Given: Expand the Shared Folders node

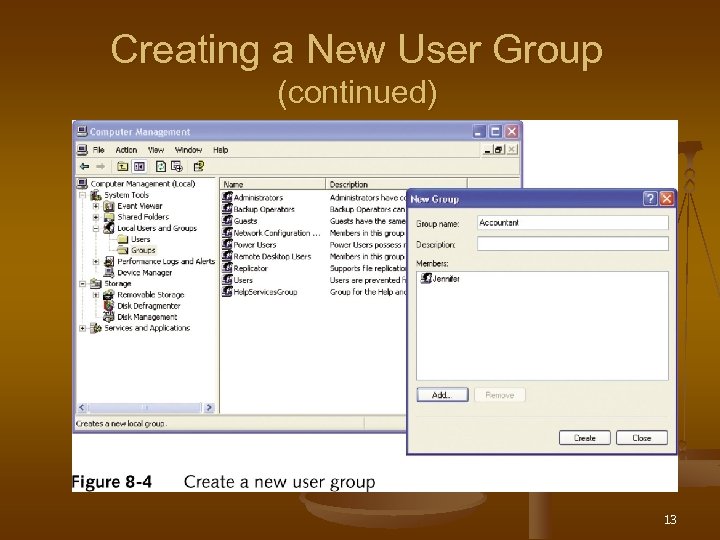Looking at the screenshot, I should pos(96,217).
